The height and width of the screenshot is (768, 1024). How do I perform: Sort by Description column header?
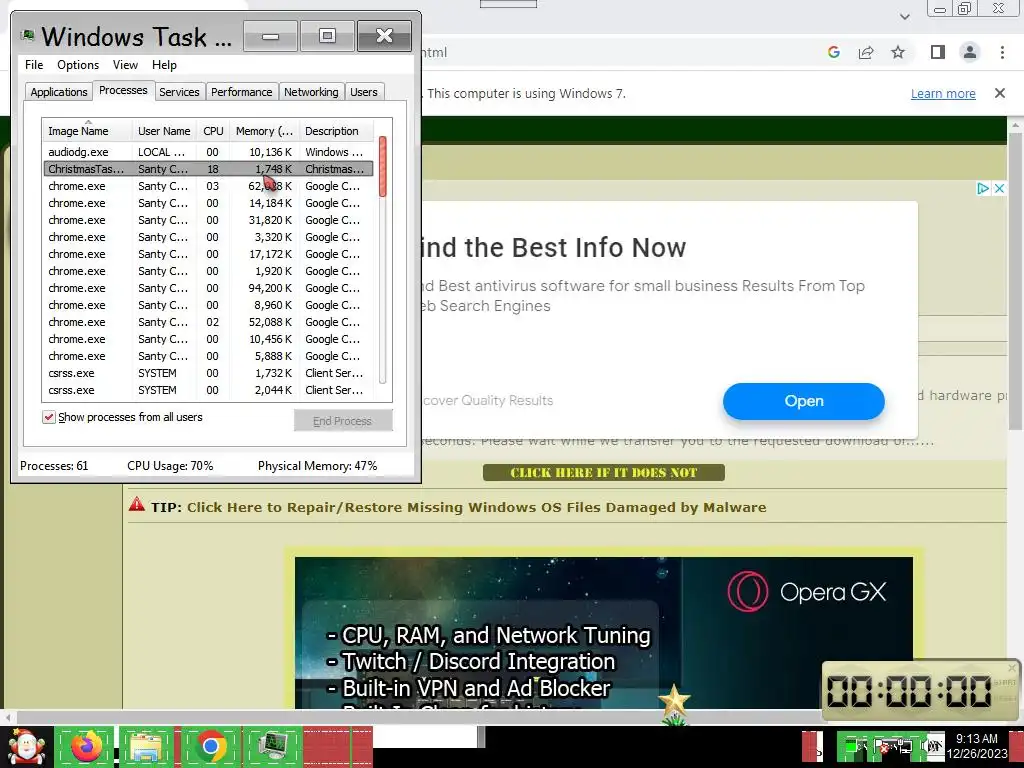pyautogui.click(x=336, y=131)
